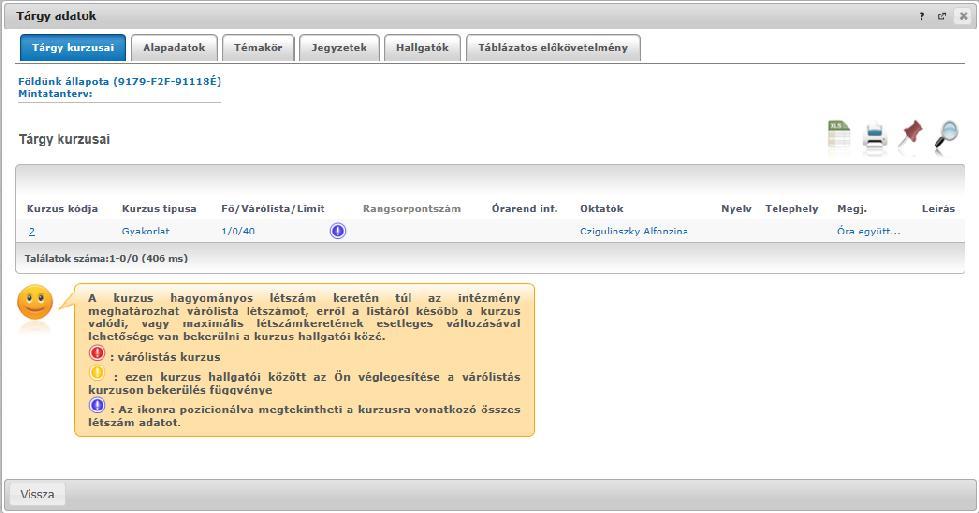Click yellow exclamation legend icon
The height and width of the screenshot is (513, 979).
pos(97,373)
